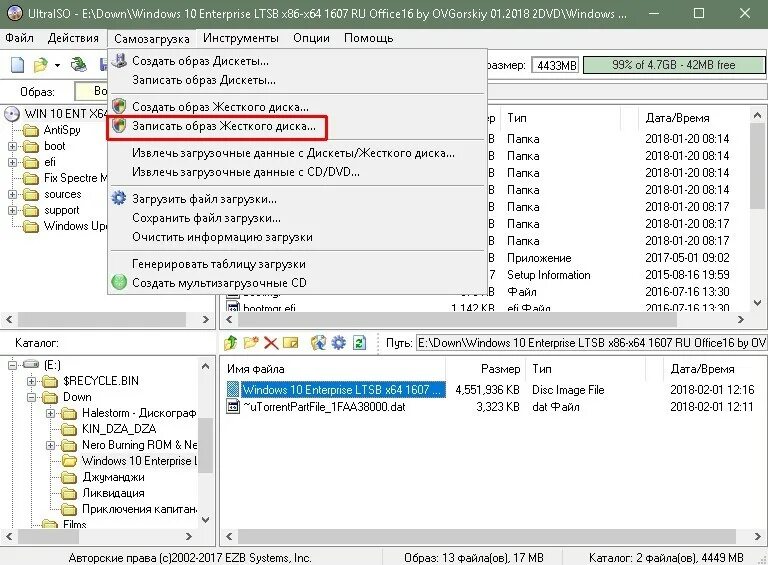Select the Windows 10 Enterprise LTSB x64 1607 file

[x=343, y=390]
